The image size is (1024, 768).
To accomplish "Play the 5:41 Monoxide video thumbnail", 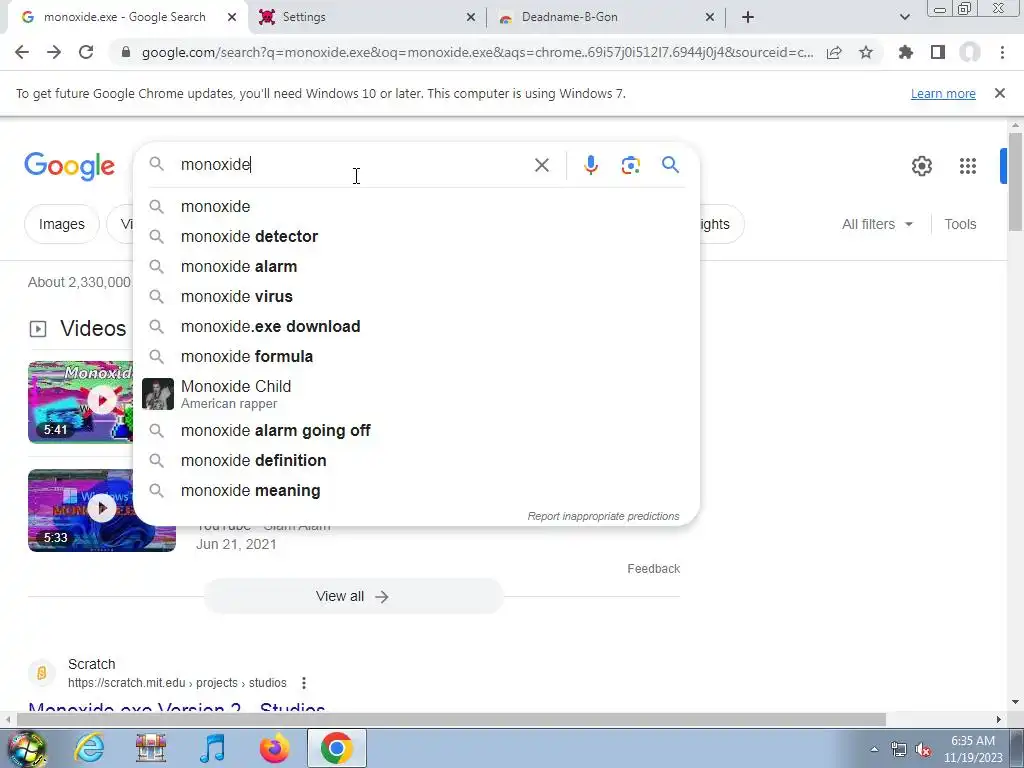I will pyautogui.click(x=80, y=402).
